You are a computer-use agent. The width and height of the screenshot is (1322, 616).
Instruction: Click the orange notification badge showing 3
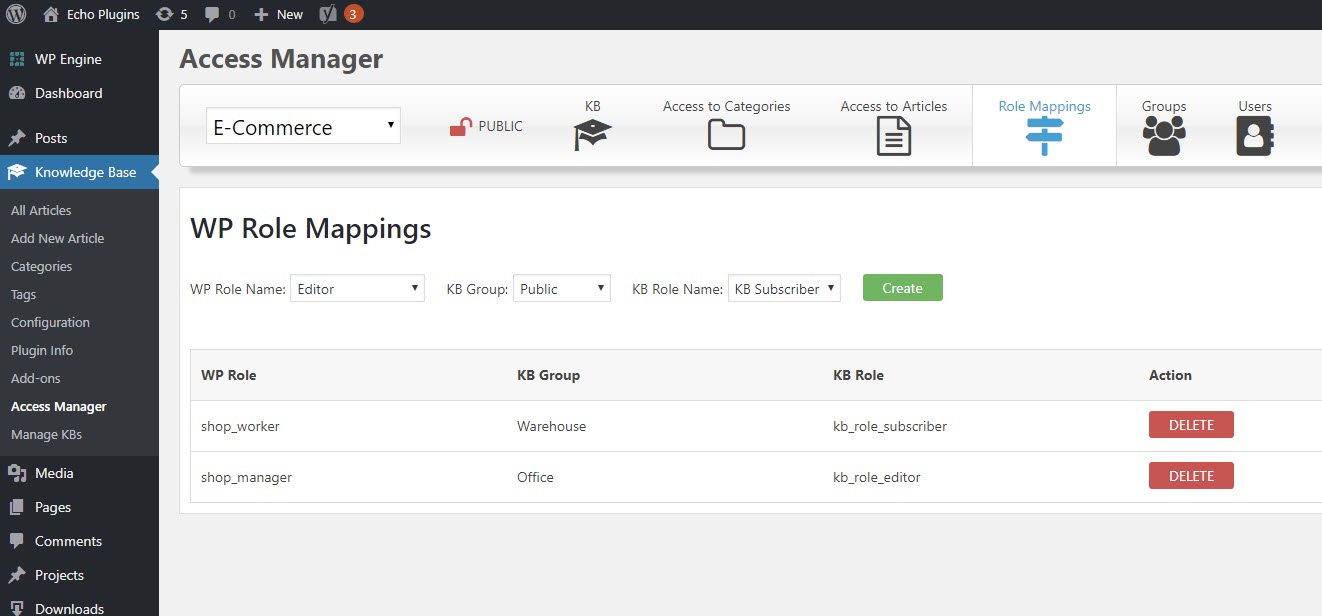(x=353, y=14)
